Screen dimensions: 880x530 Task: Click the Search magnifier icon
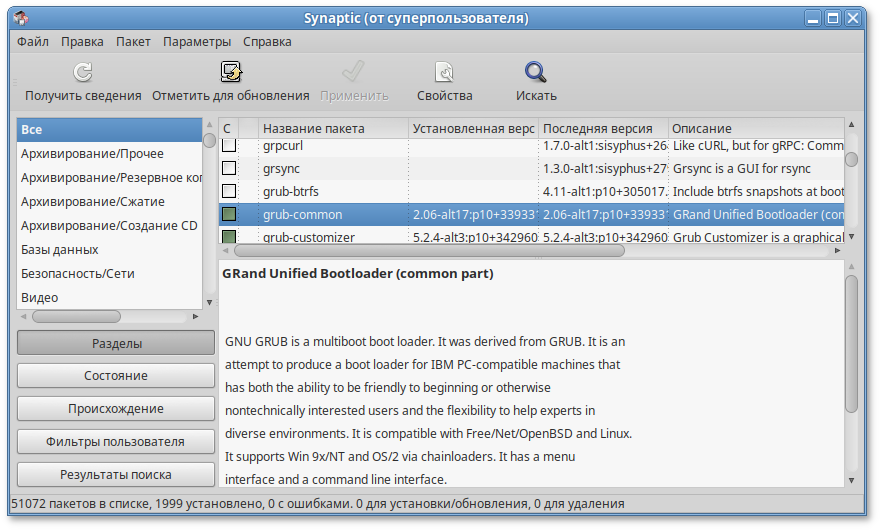(536, 72)
